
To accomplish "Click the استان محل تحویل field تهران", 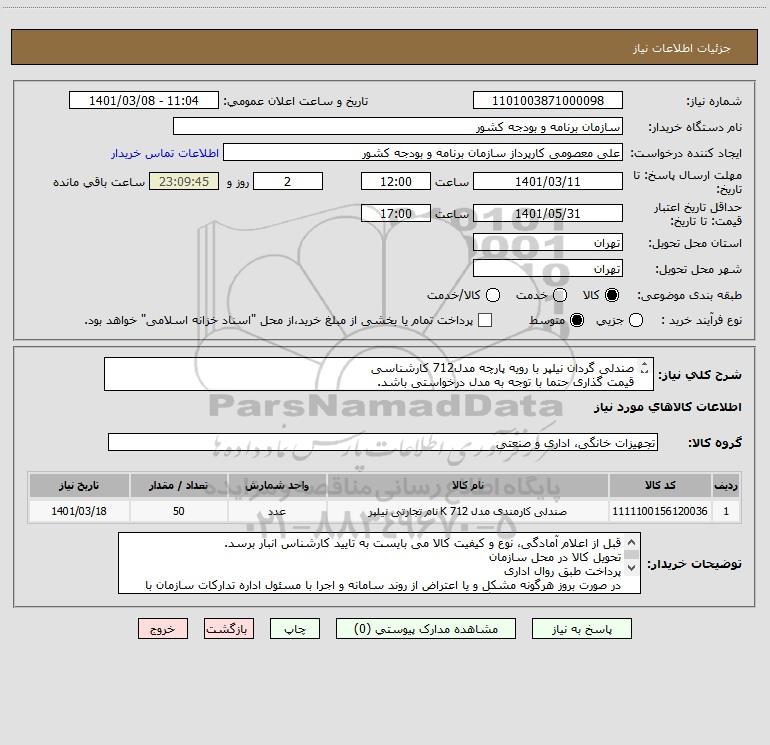I will 548,243.
